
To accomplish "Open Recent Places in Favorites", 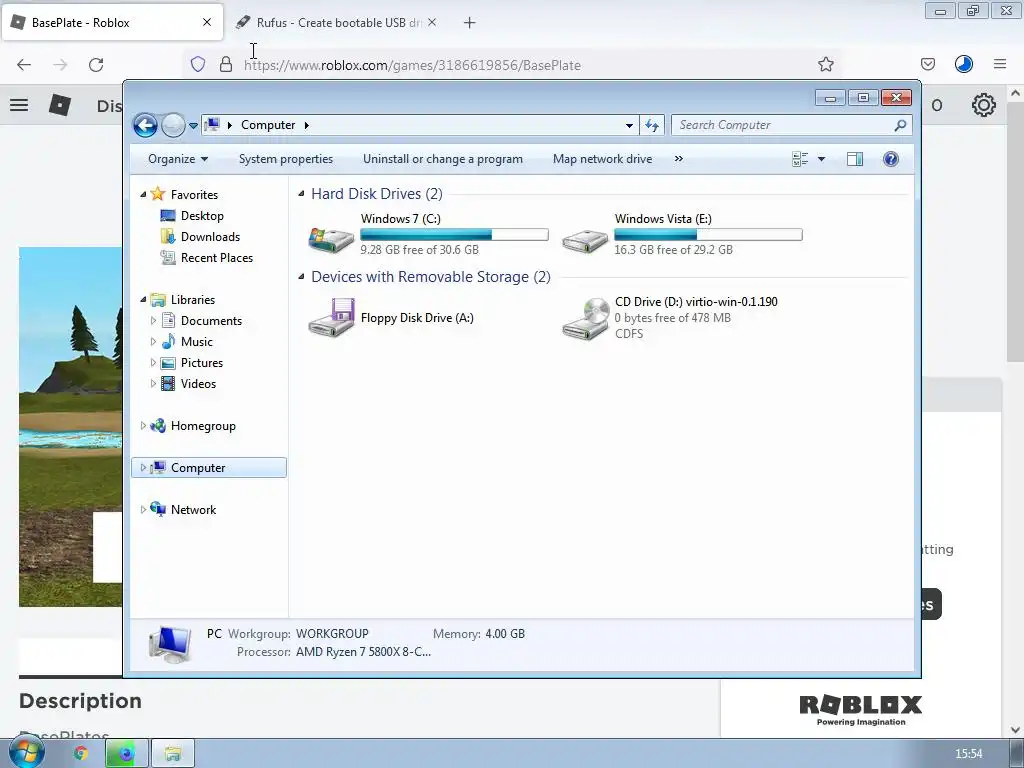I will (x=216, y=257).
